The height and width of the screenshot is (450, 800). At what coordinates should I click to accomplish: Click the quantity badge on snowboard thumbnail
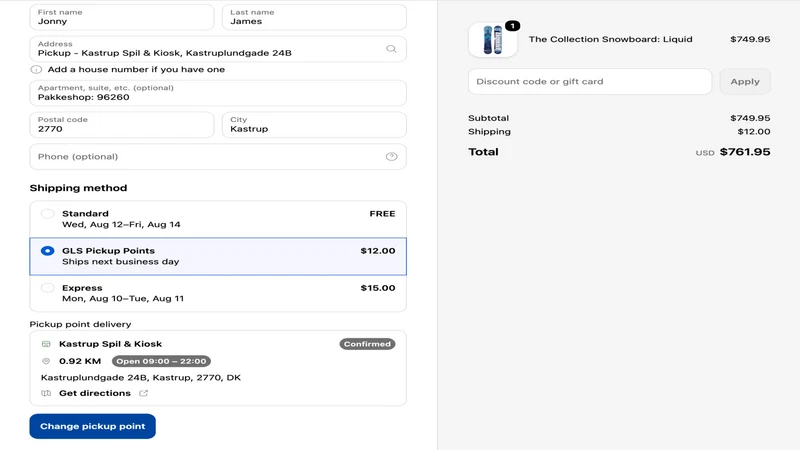[x=512, y=26]
